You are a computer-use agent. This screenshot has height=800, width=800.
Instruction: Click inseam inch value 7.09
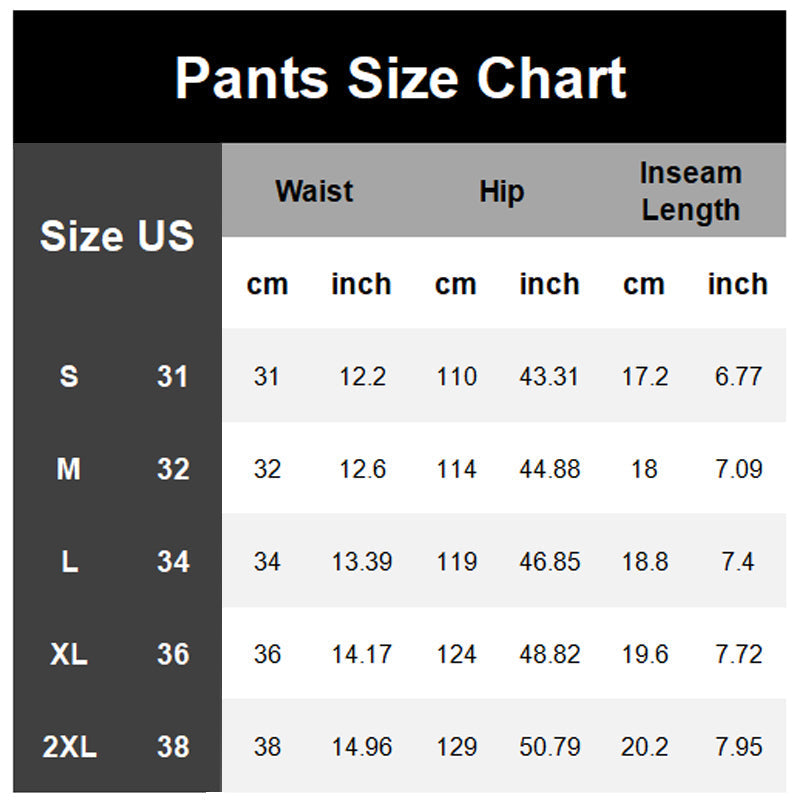(x=738, y=469)
